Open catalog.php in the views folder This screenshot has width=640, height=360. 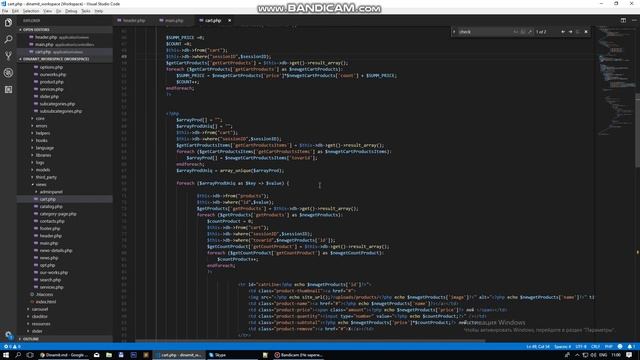tap(51, 207)
